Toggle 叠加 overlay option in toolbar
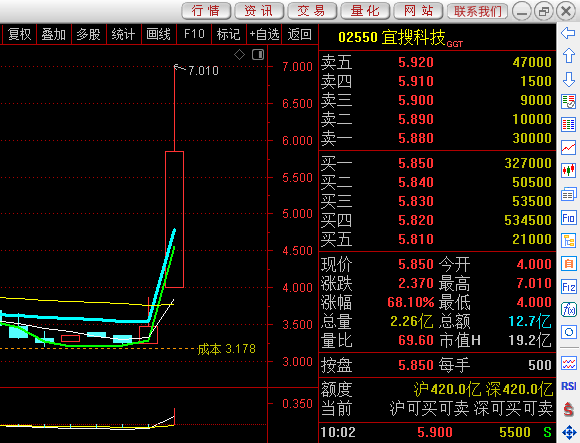This screenshot has height=443, width=580. (54, 34)
